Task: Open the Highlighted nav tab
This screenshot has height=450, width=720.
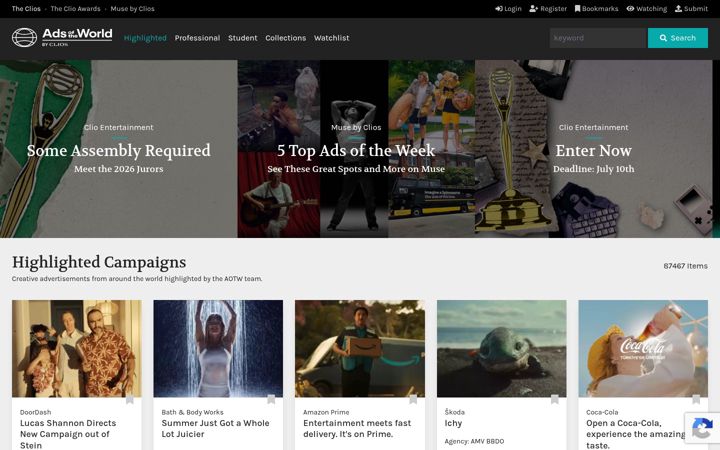Action: [x=145, y=38]
